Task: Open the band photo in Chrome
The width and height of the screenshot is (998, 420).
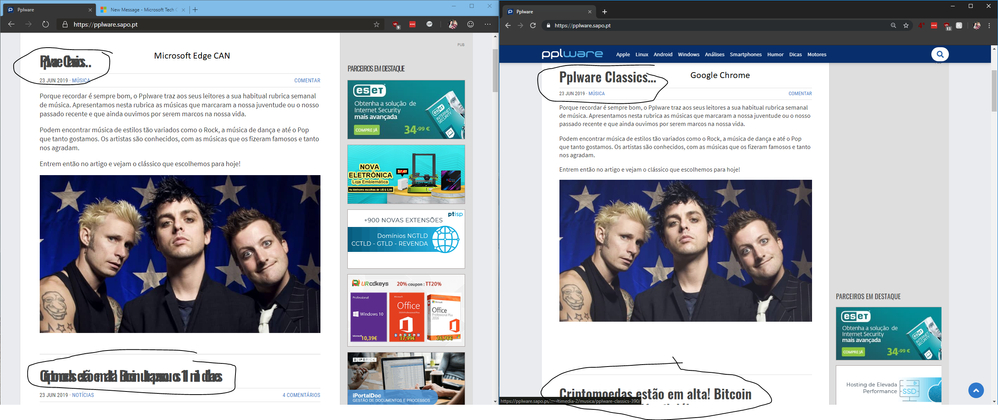Action: 685,251
